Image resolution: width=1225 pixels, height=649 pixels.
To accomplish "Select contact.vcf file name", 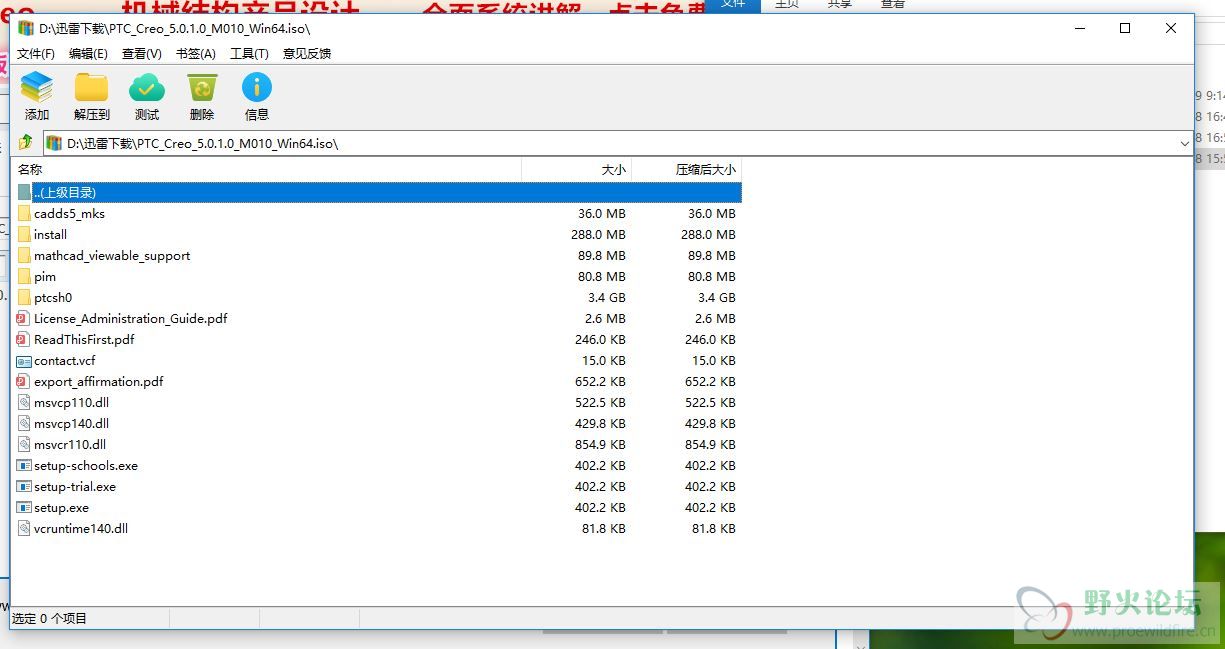I will pyautogui.click(x=65, y=360).
